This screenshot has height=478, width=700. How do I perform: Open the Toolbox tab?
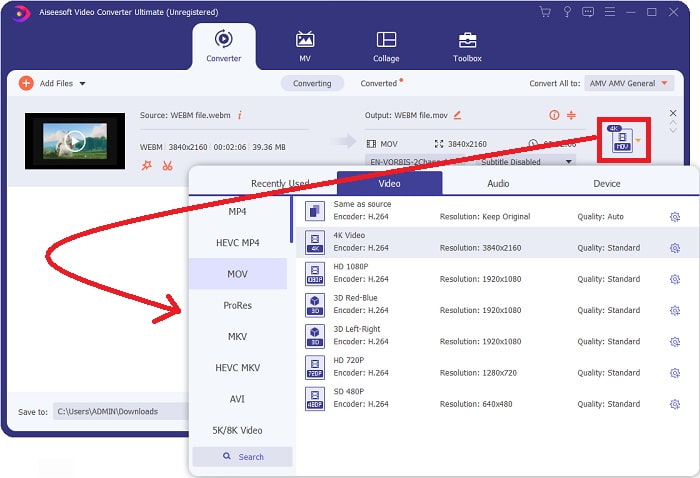[x=467, y=46]
